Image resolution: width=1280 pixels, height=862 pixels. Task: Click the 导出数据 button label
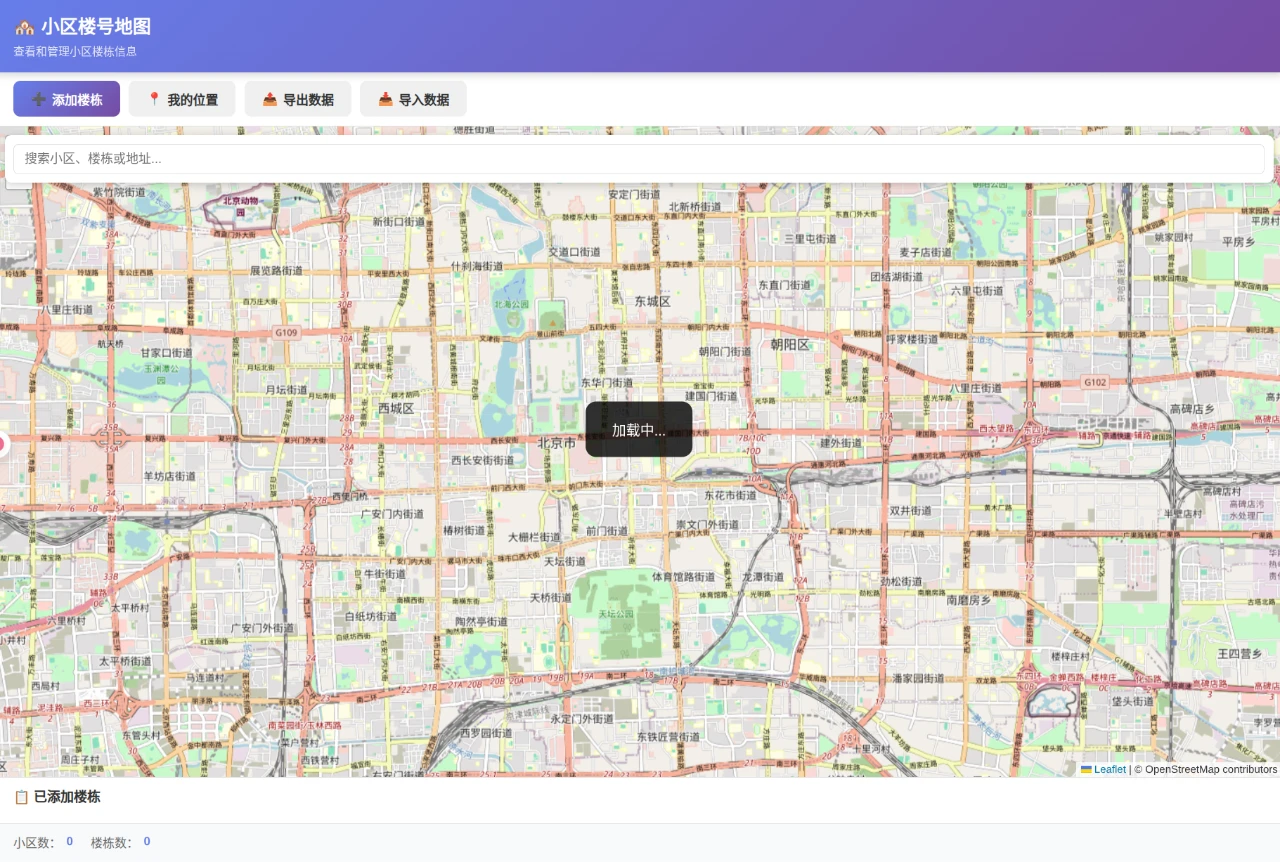click(308, 100)
